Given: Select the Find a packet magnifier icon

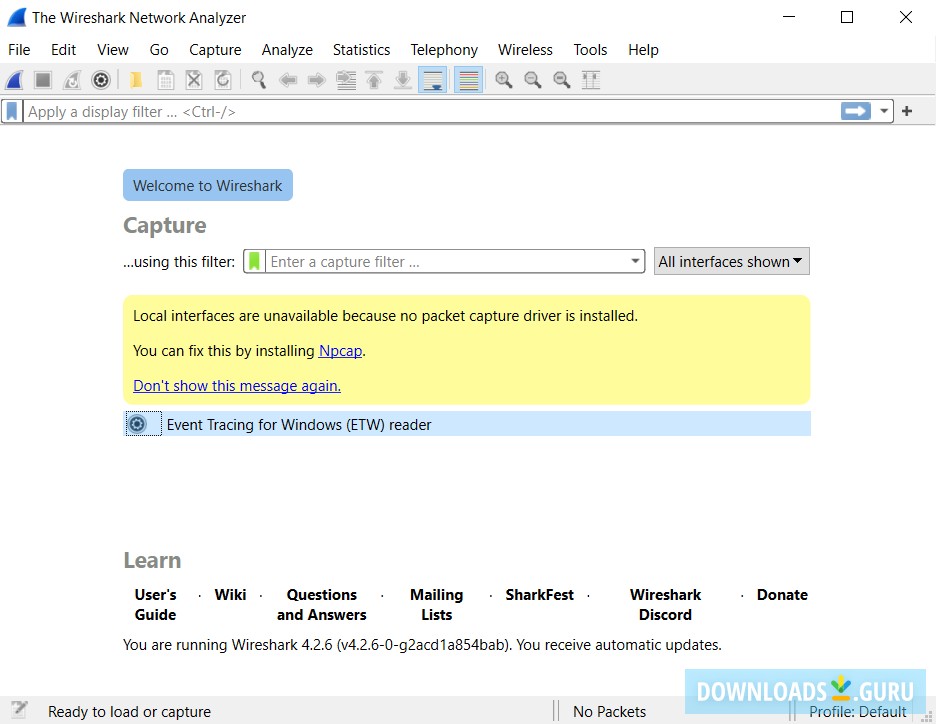Looking at the screenshot, I should point(258,79).
